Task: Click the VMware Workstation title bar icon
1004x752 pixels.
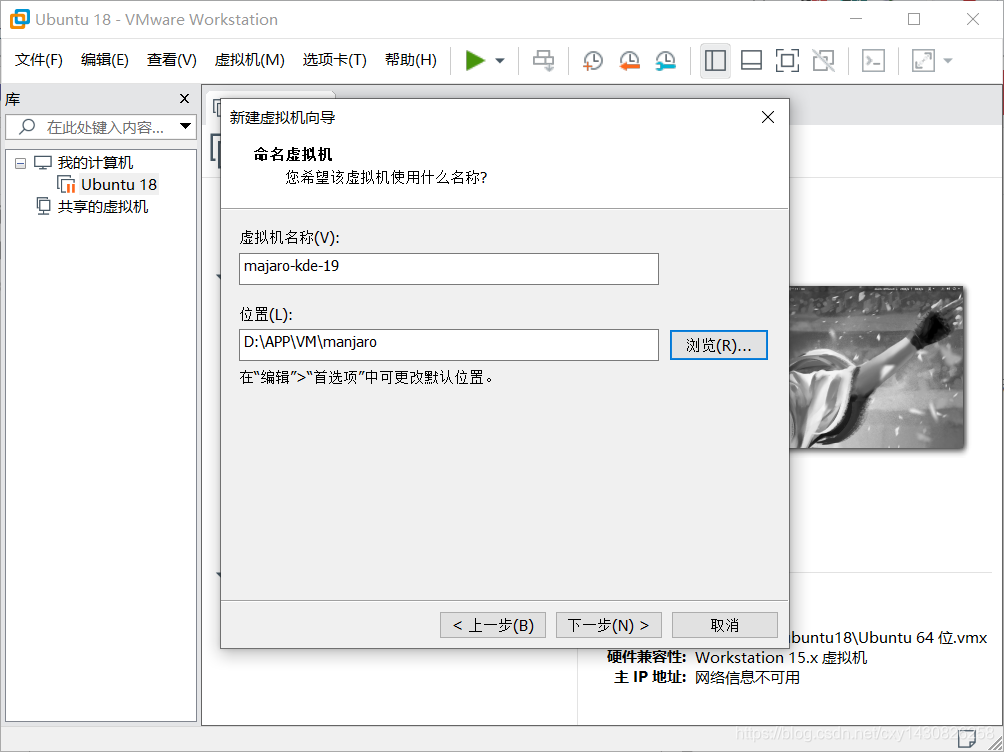Action: 19,19
